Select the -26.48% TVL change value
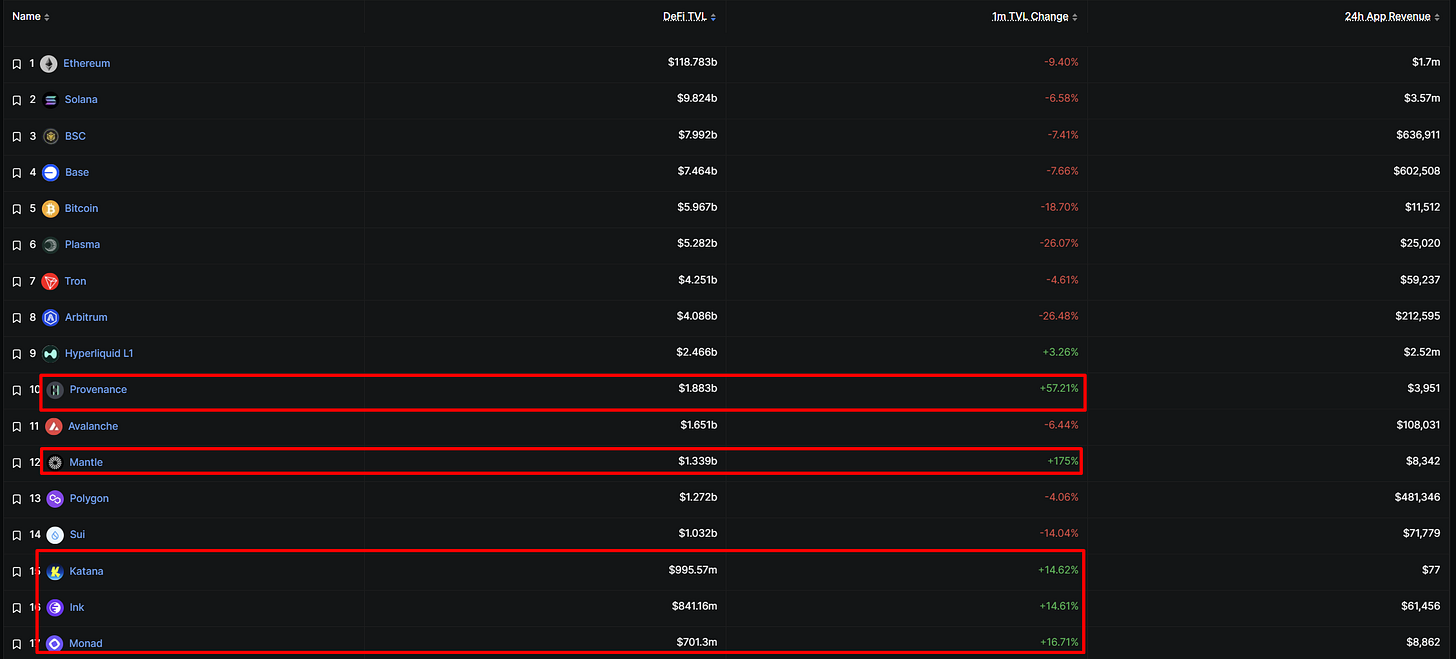The image size is (1456, 659). click(x=1060, y=317)
